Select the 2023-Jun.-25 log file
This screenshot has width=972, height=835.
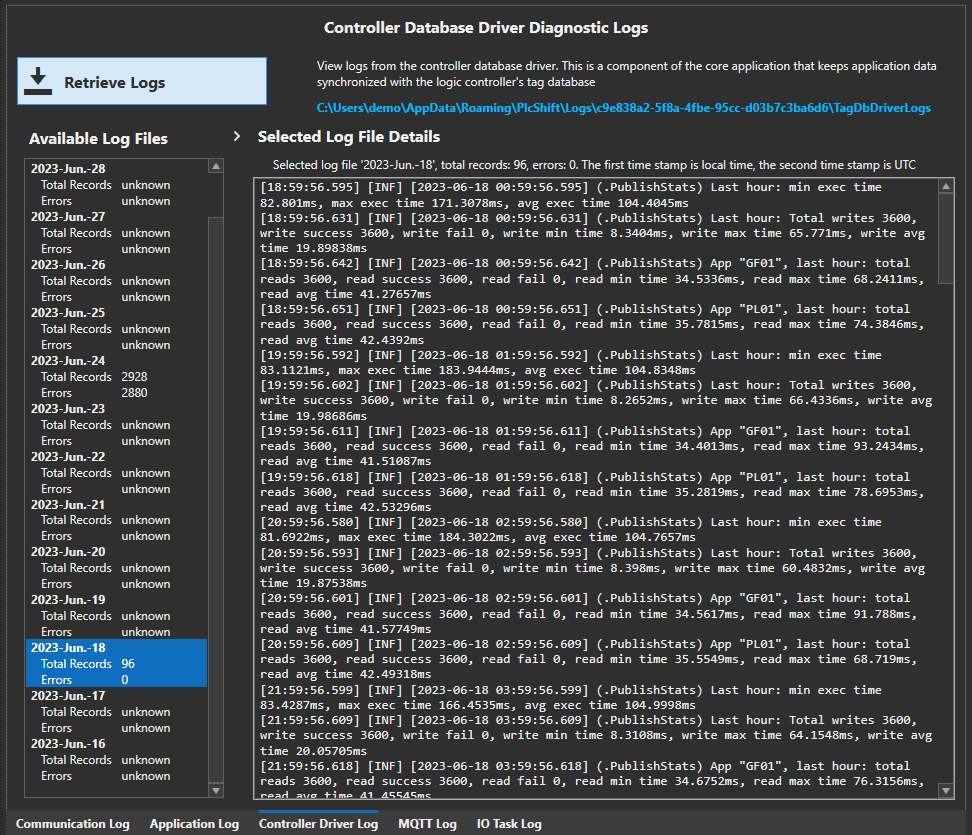(117, 329)
